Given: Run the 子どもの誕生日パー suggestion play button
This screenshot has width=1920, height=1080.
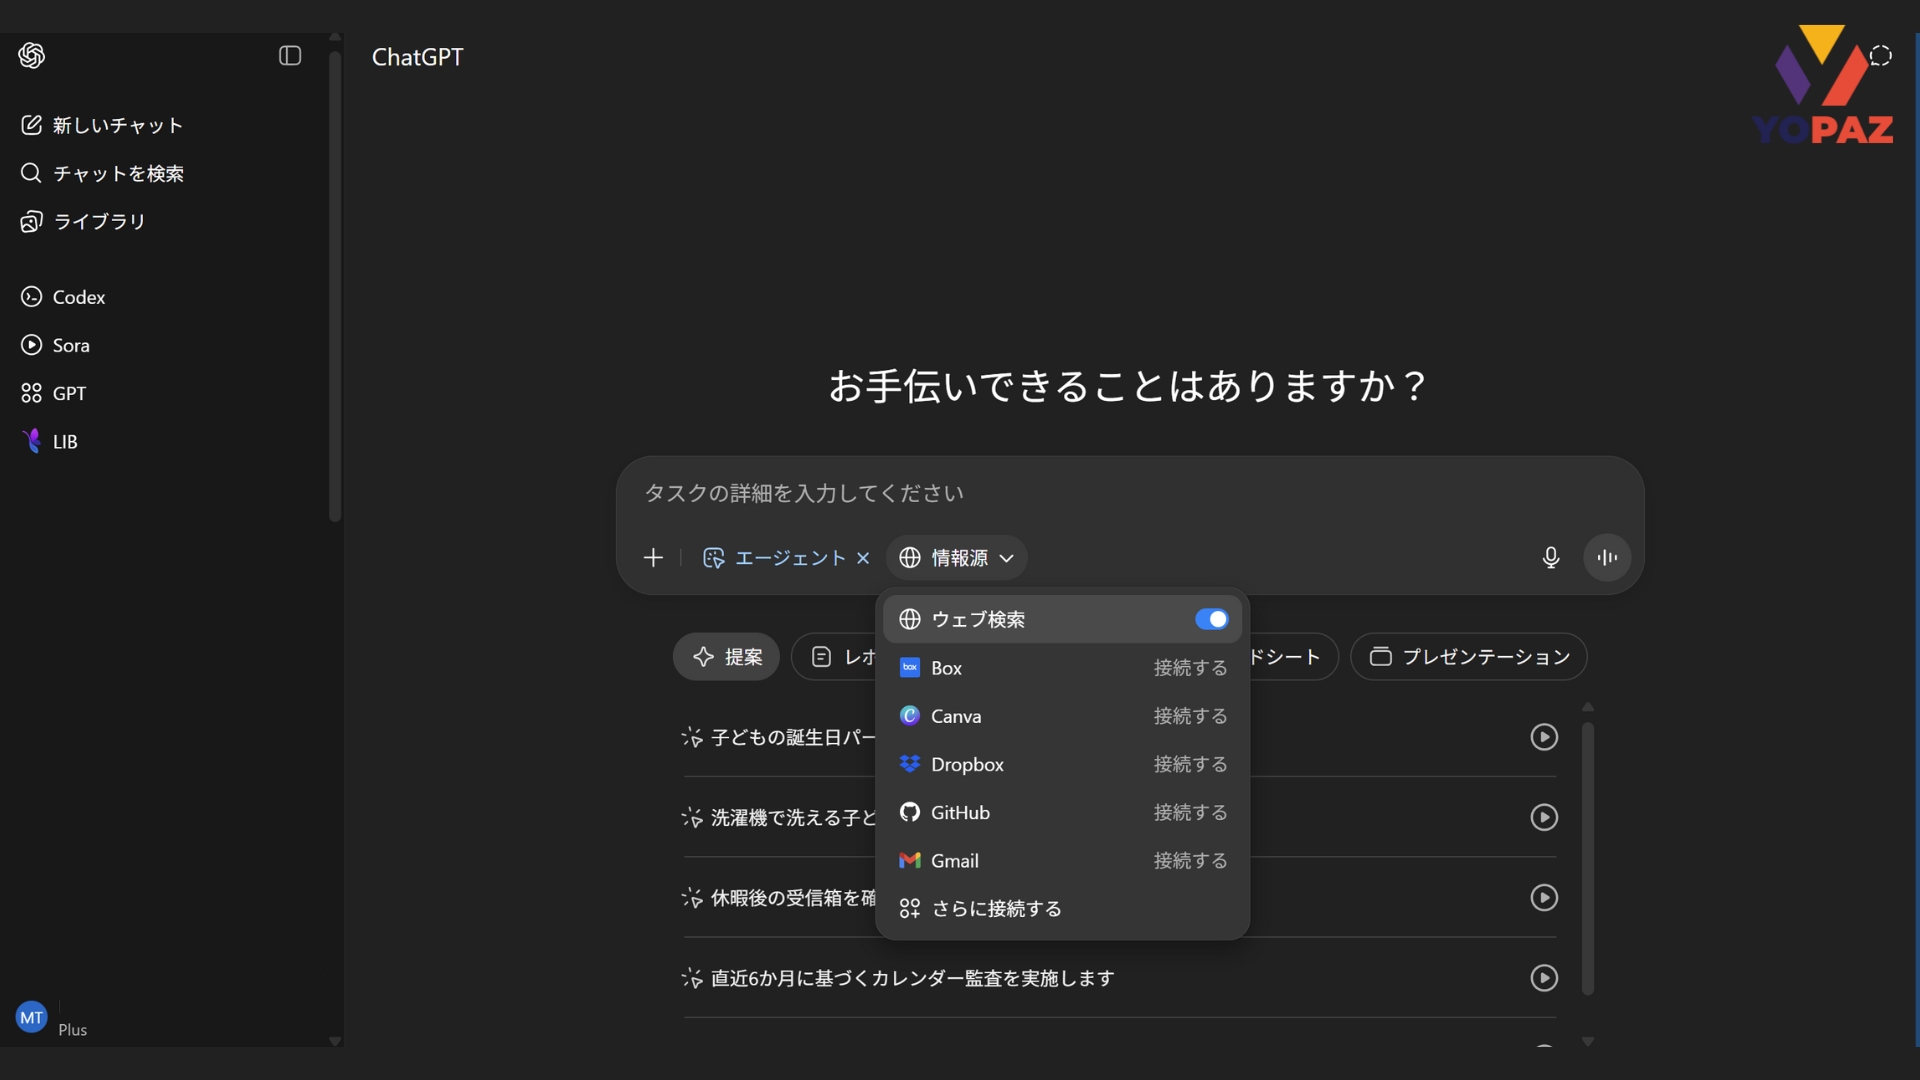Looking at the screenshot, I should pyautogui.click(x=1544, y=737).
